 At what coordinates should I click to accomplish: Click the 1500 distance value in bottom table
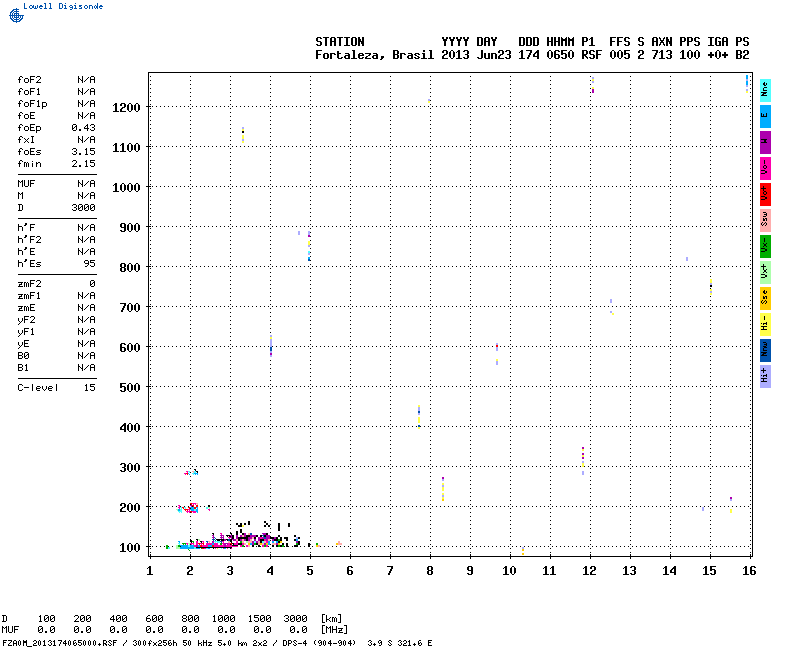[x=259, y=619]
